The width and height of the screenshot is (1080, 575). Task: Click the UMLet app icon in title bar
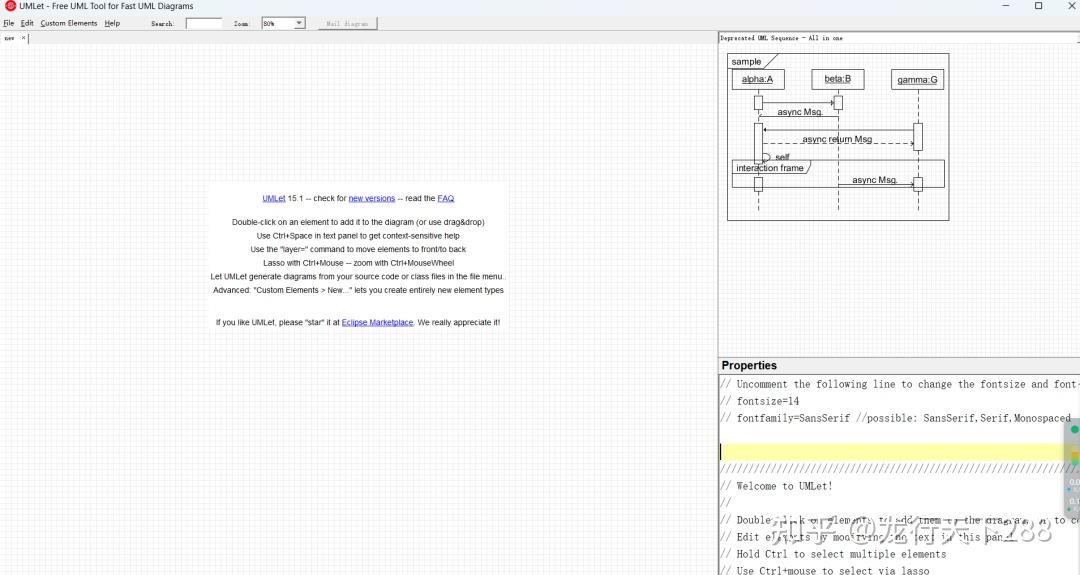click(10, 6)
